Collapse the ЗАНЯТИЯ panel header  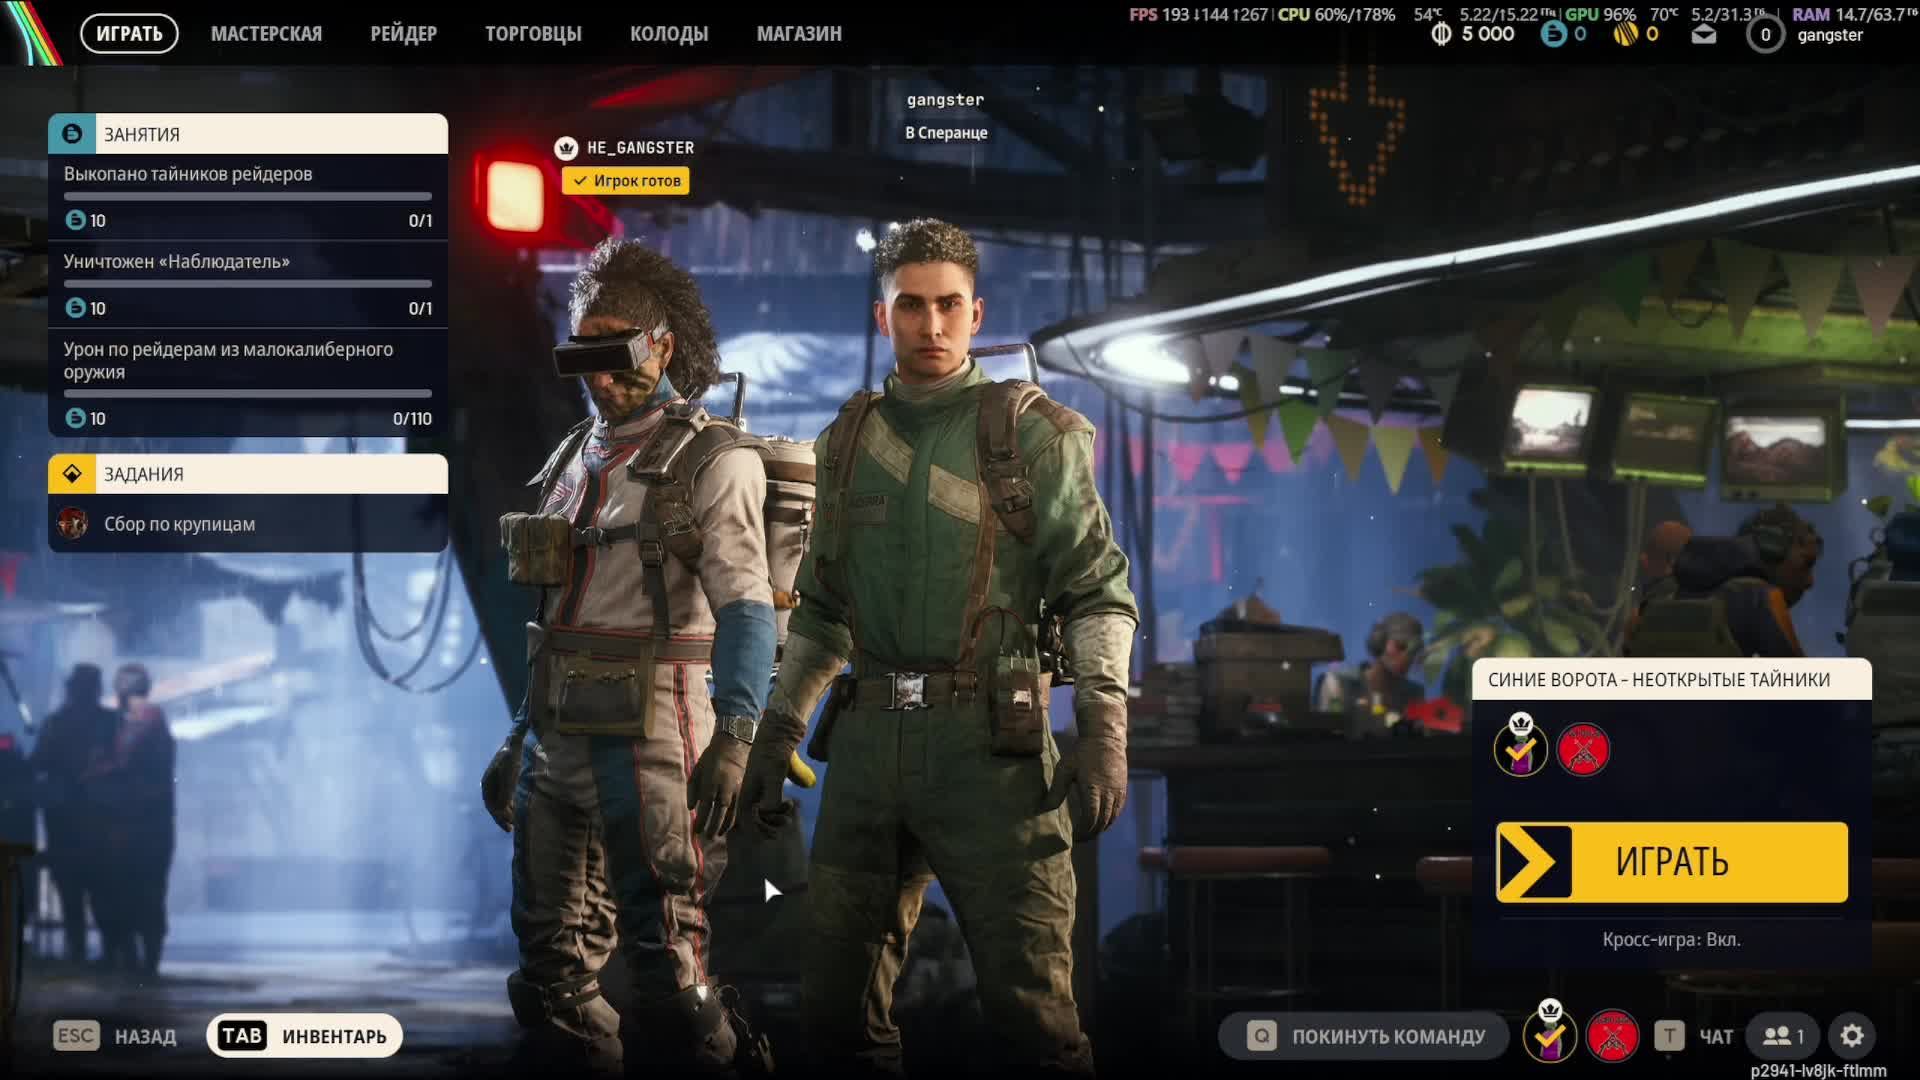[248, 134]
